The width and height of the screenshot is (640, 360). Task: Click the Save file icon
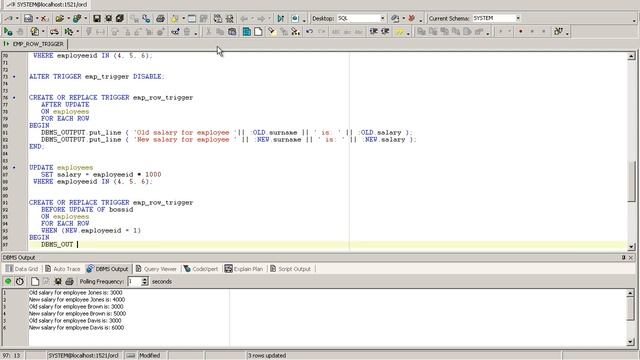[97, 18]
